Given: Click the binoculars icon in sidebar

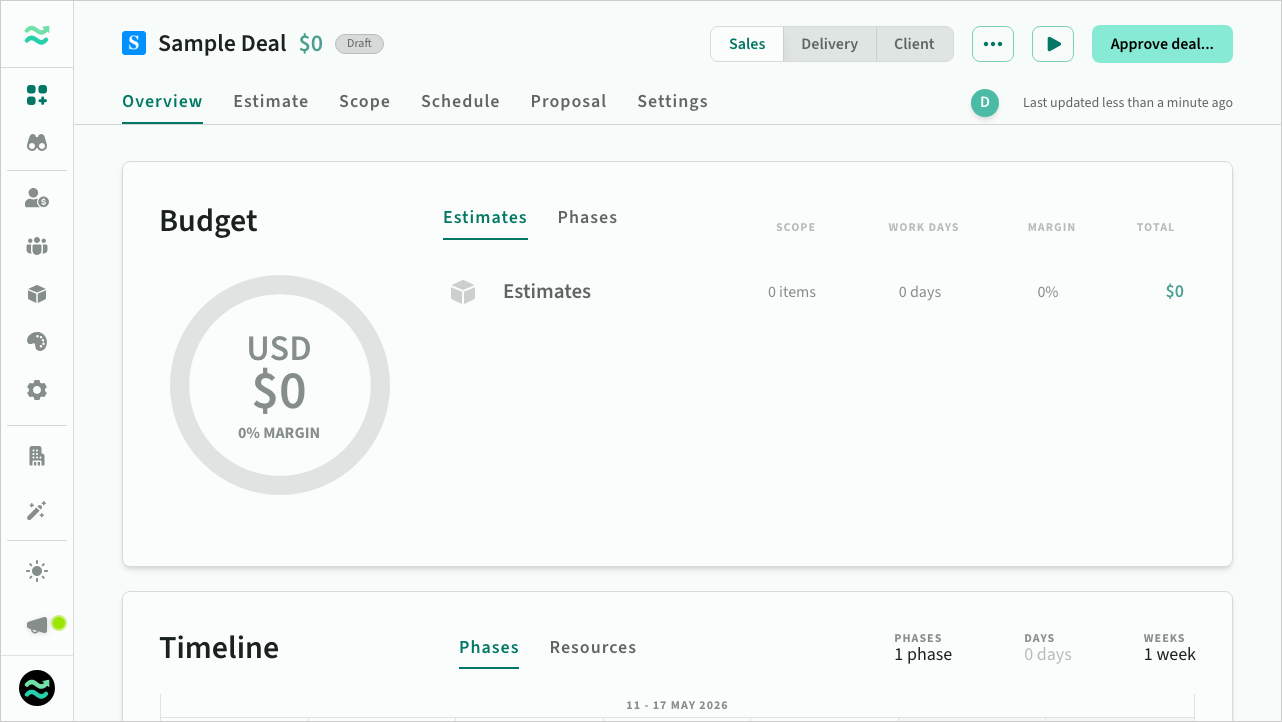Looking at the screenshot, I should tap(37, 143).
